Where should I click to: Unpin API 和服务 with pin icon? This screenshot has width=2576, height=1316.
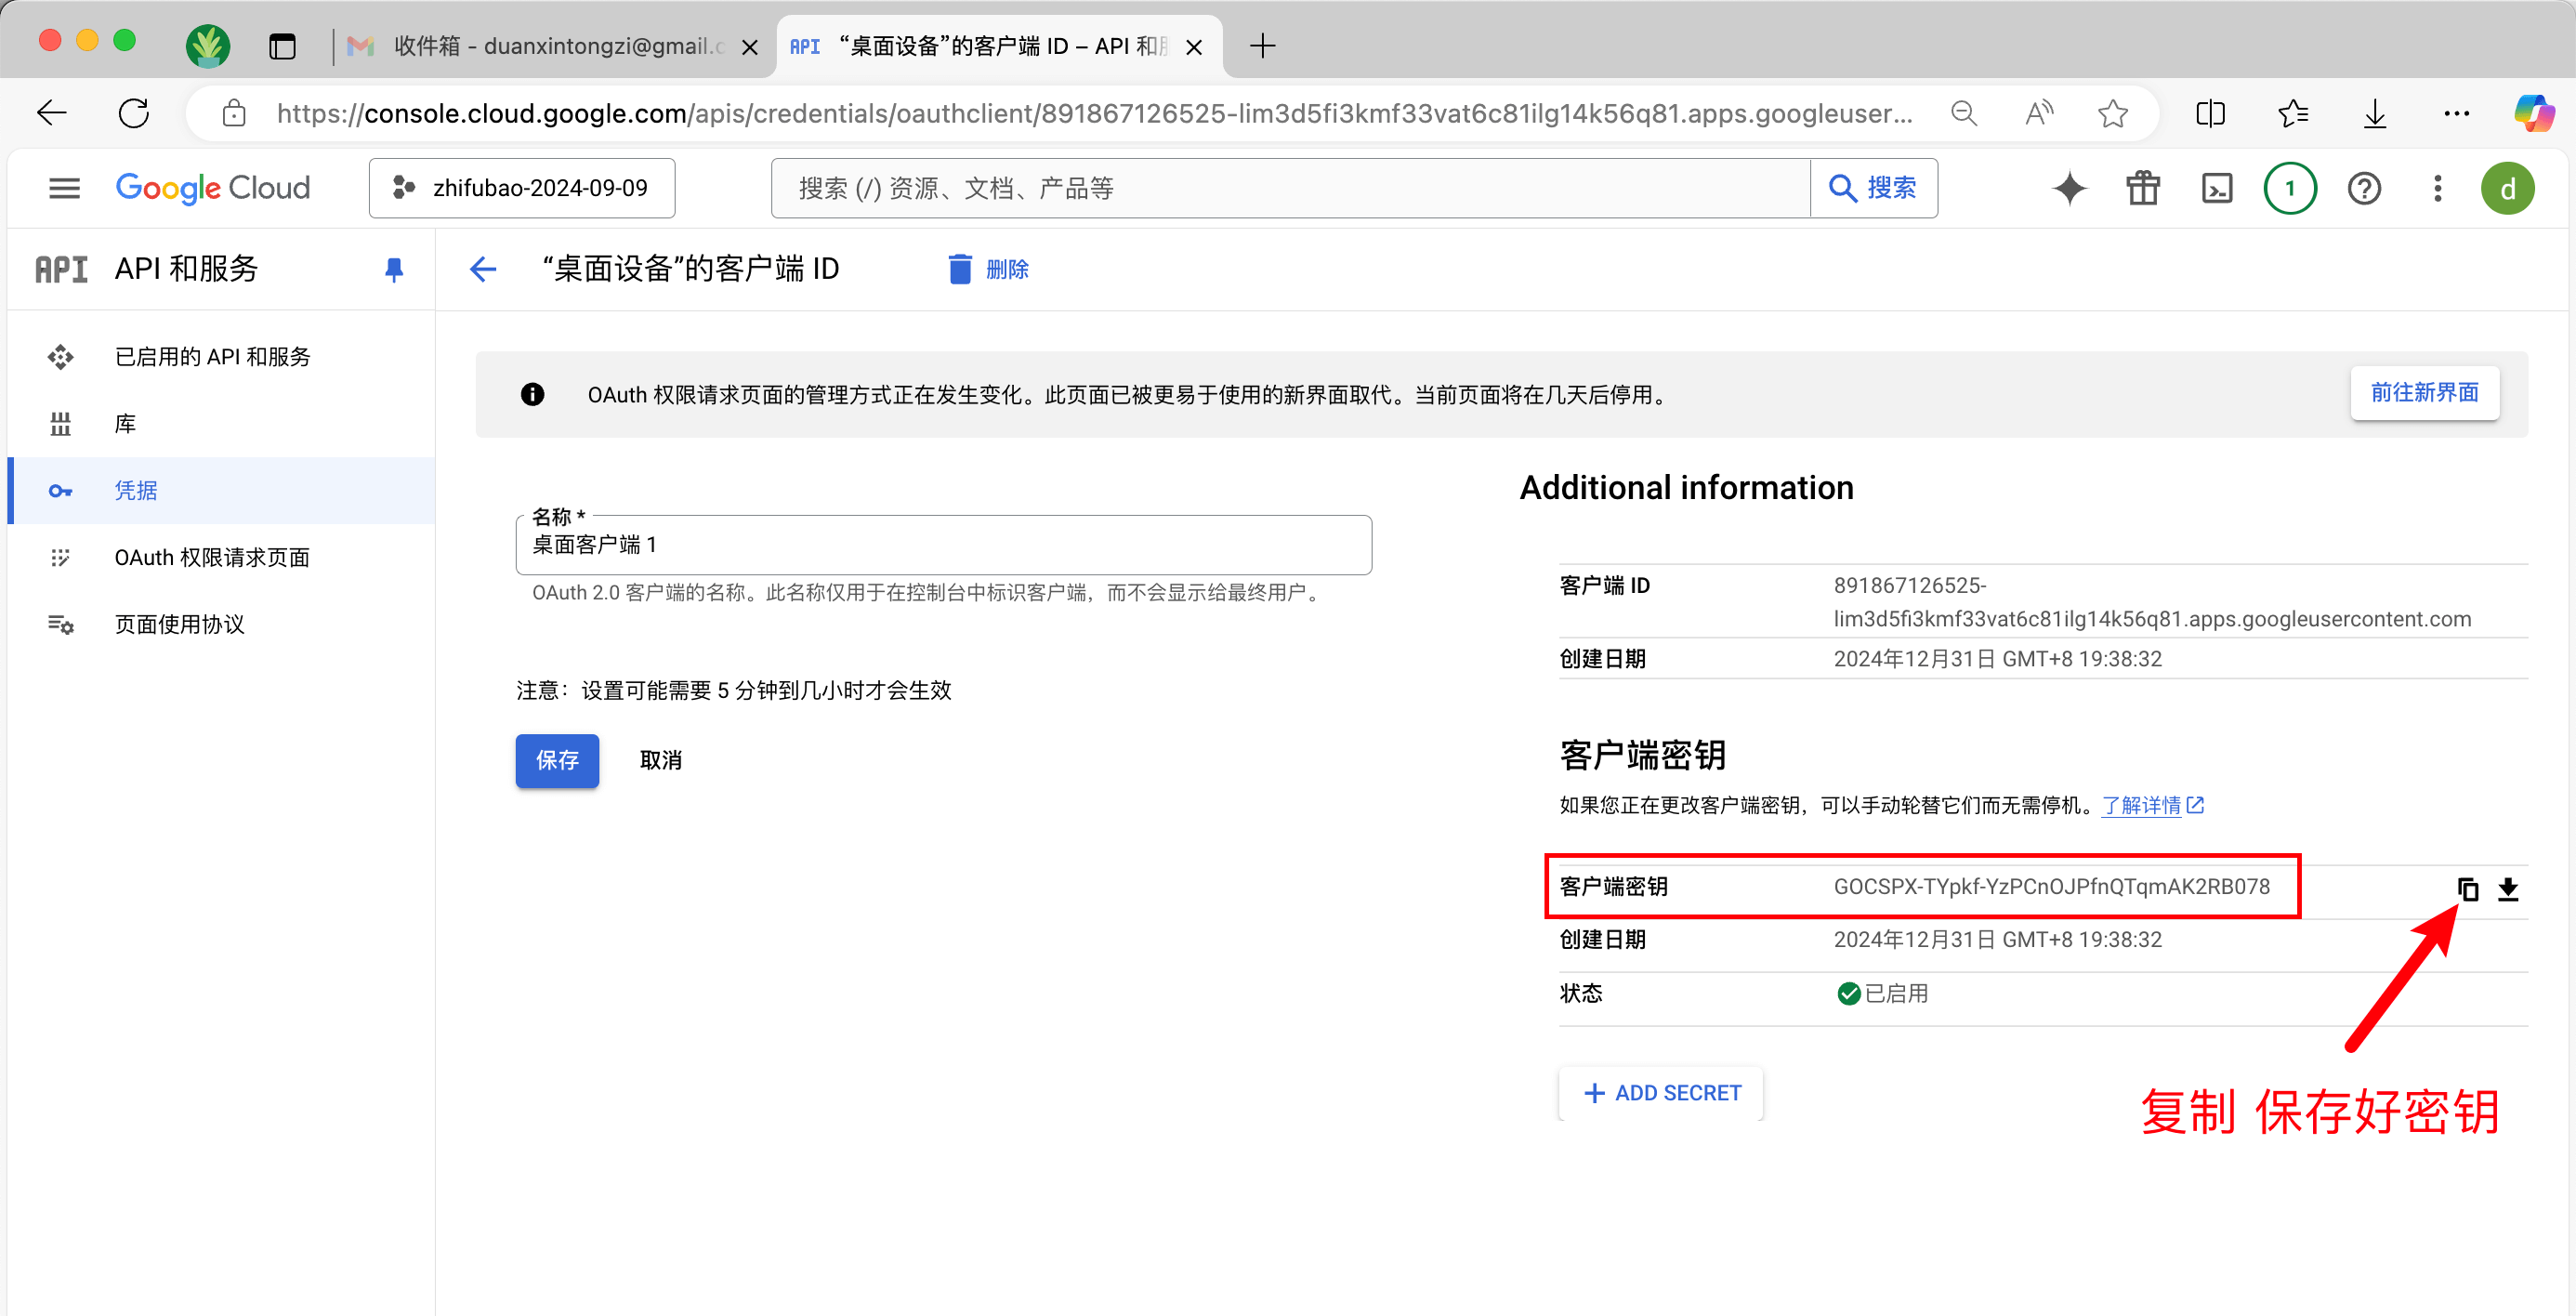click(x=394, y=269)
